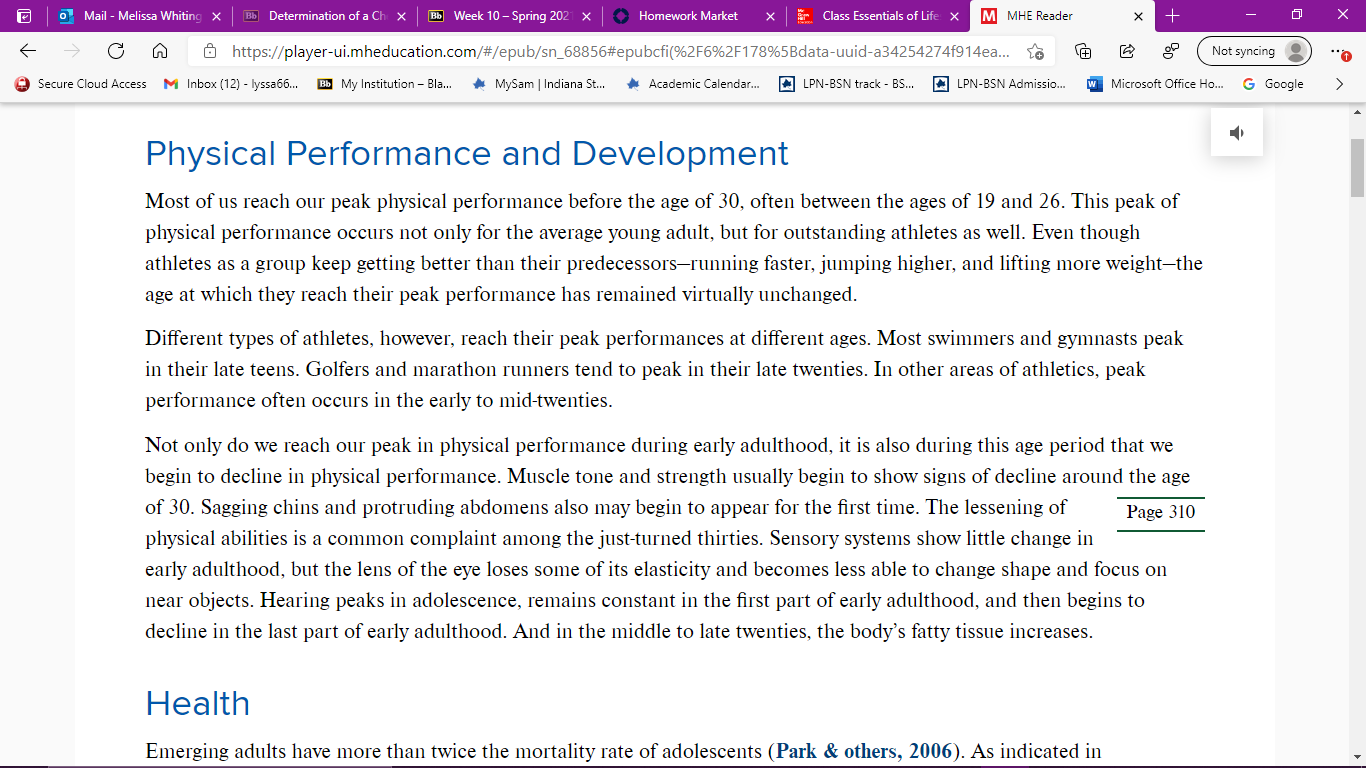
Task: Reload the page with the refresh icon
Action: click(116, 51)
